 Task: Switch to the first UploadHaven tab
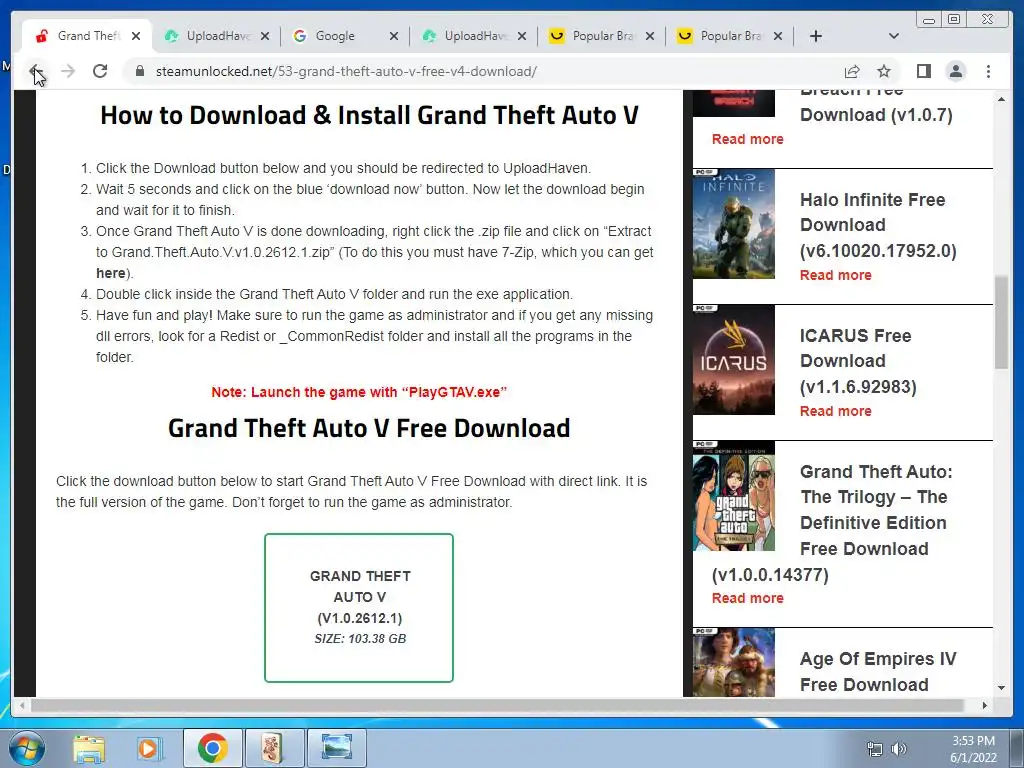216,36
